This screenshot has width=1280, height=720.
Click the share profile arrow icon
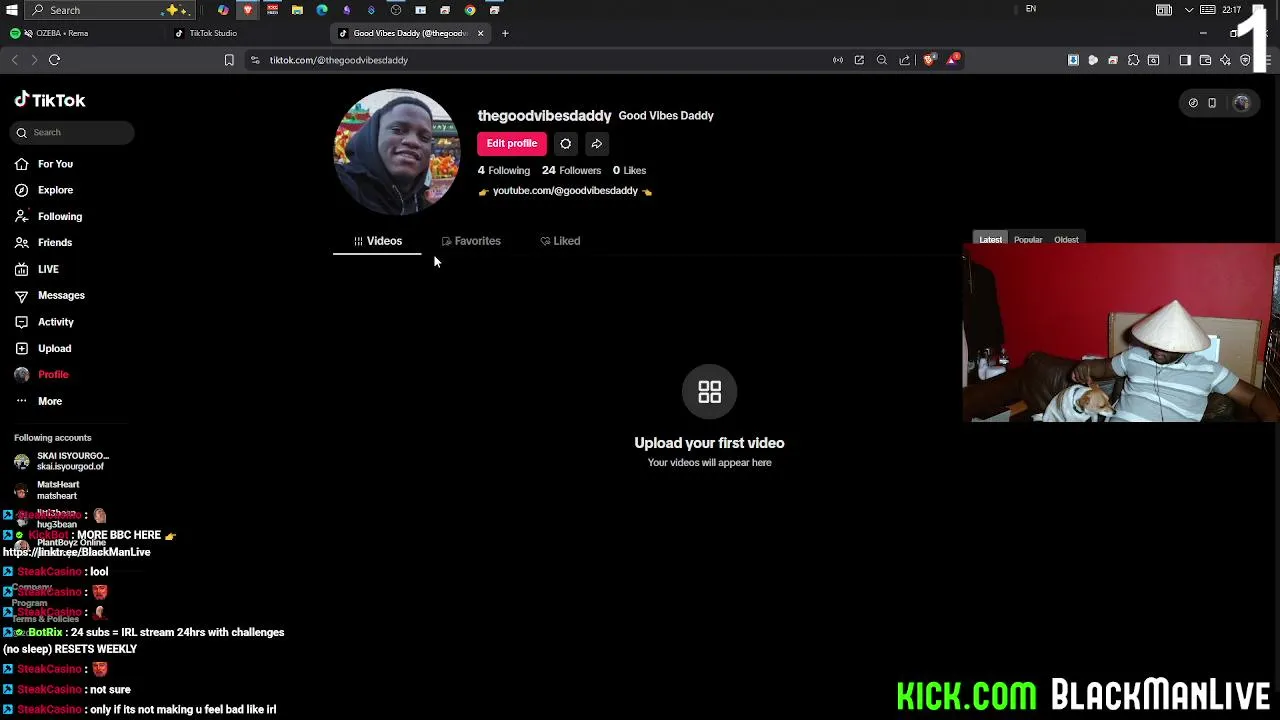point(596,143)
